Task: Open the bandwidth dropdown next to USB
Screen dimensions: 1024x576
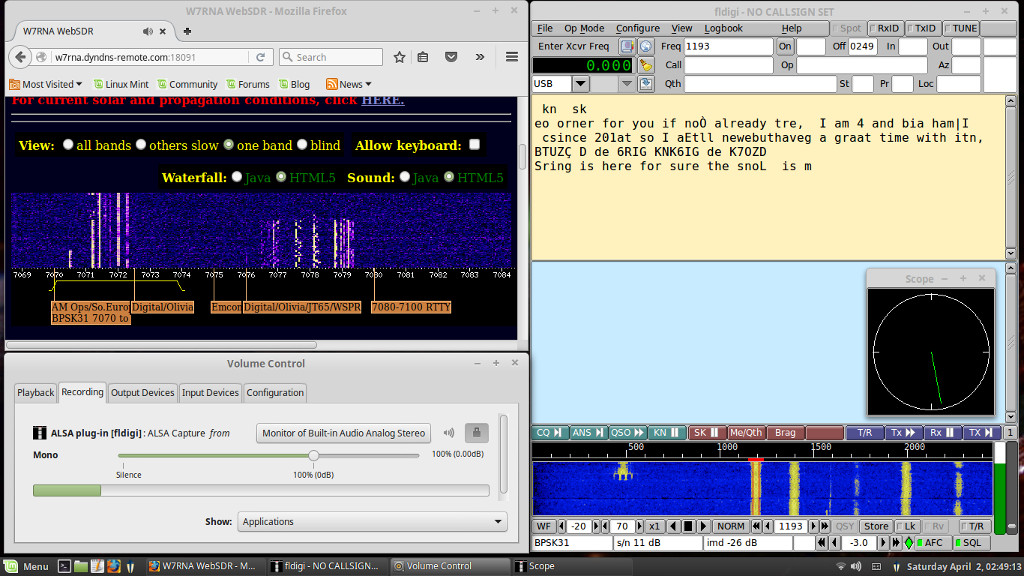Action: coord(626,84)
